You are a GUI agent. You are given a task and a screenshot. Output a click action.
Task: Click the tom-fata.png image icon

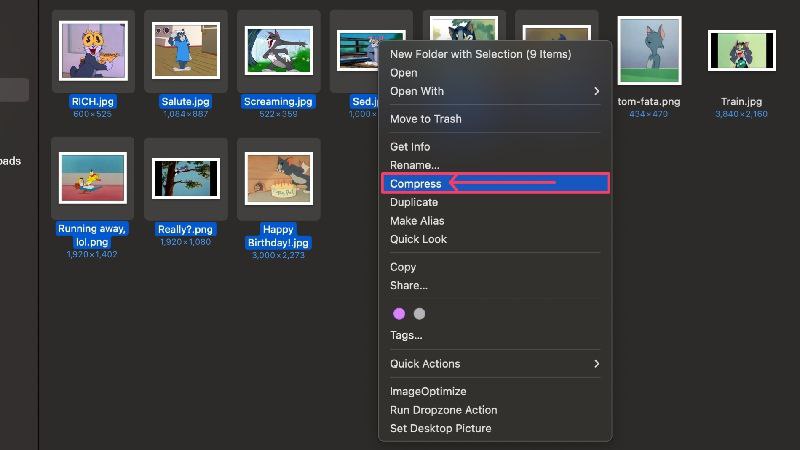(649, 51)
